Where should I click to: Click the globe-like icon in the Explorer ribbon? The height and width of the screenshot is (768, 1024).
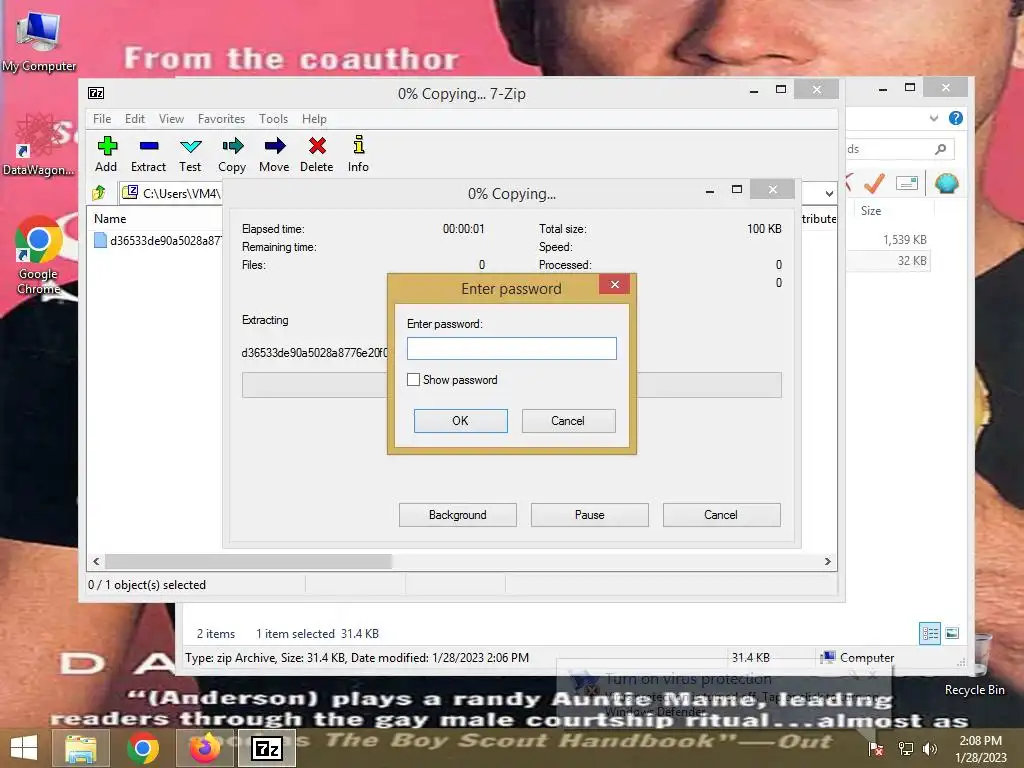[x=946, y=184]
